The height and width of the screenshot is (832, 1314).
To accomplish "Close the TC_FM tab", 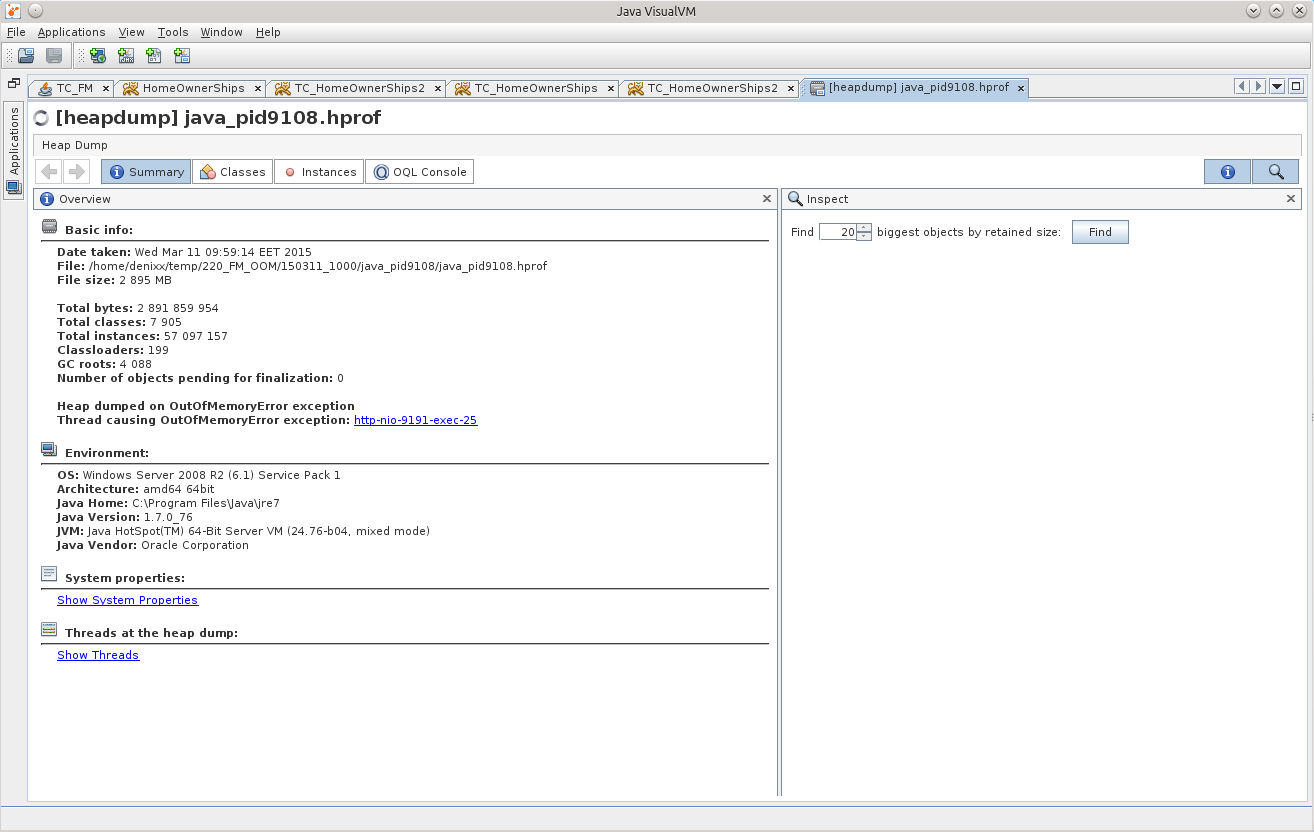I will [106, 88].
